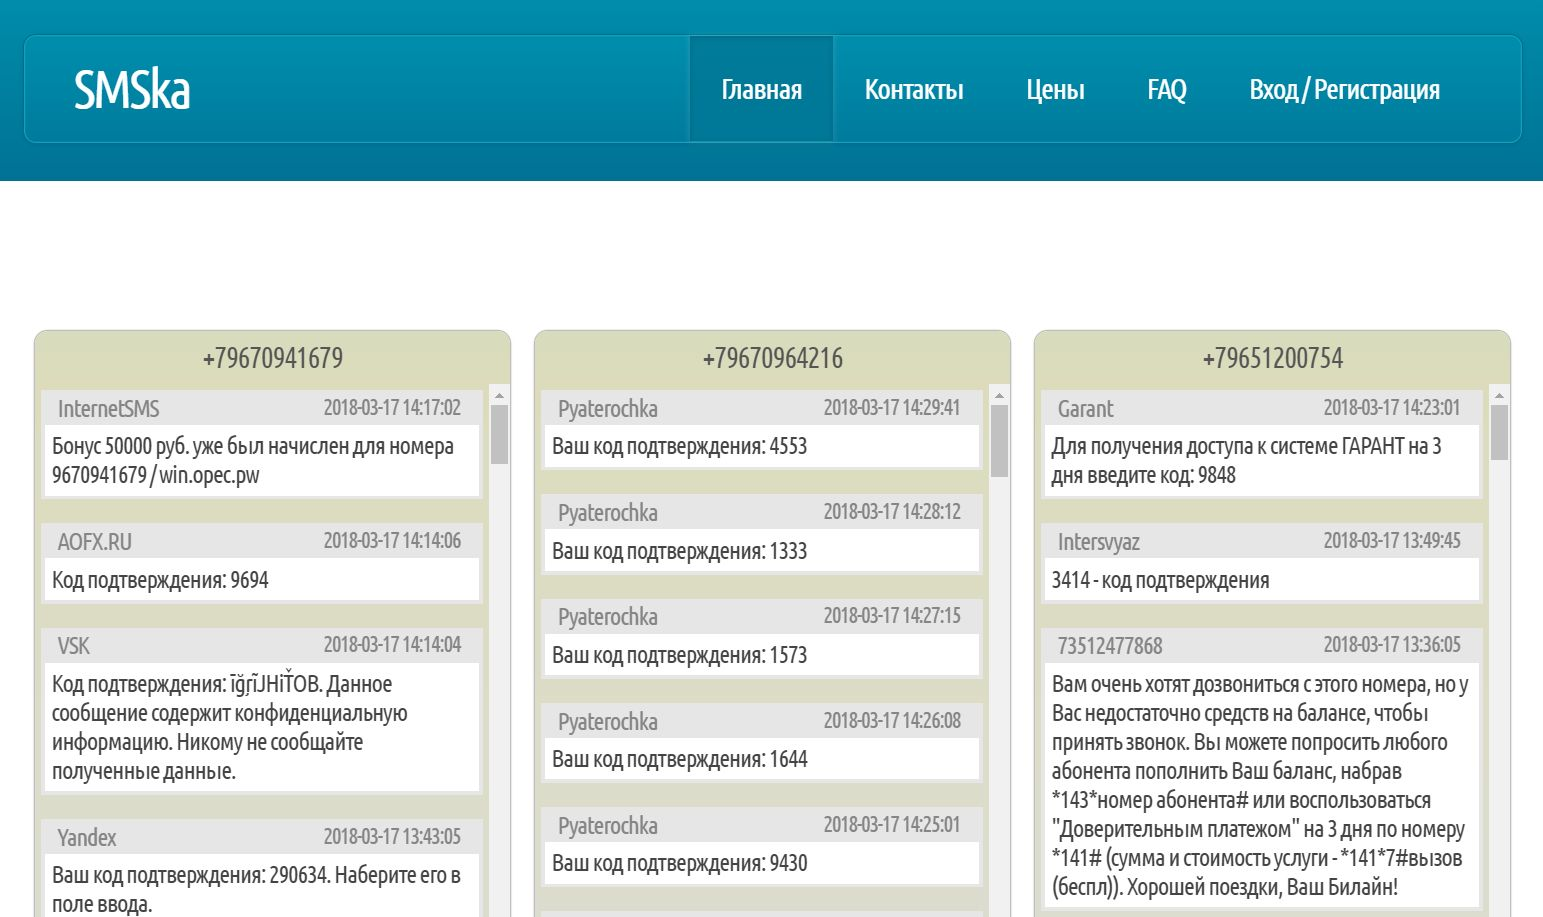Select the phone number +79670941679 header
Viewport: 1543px width, 917px height.
coord(273,358)
